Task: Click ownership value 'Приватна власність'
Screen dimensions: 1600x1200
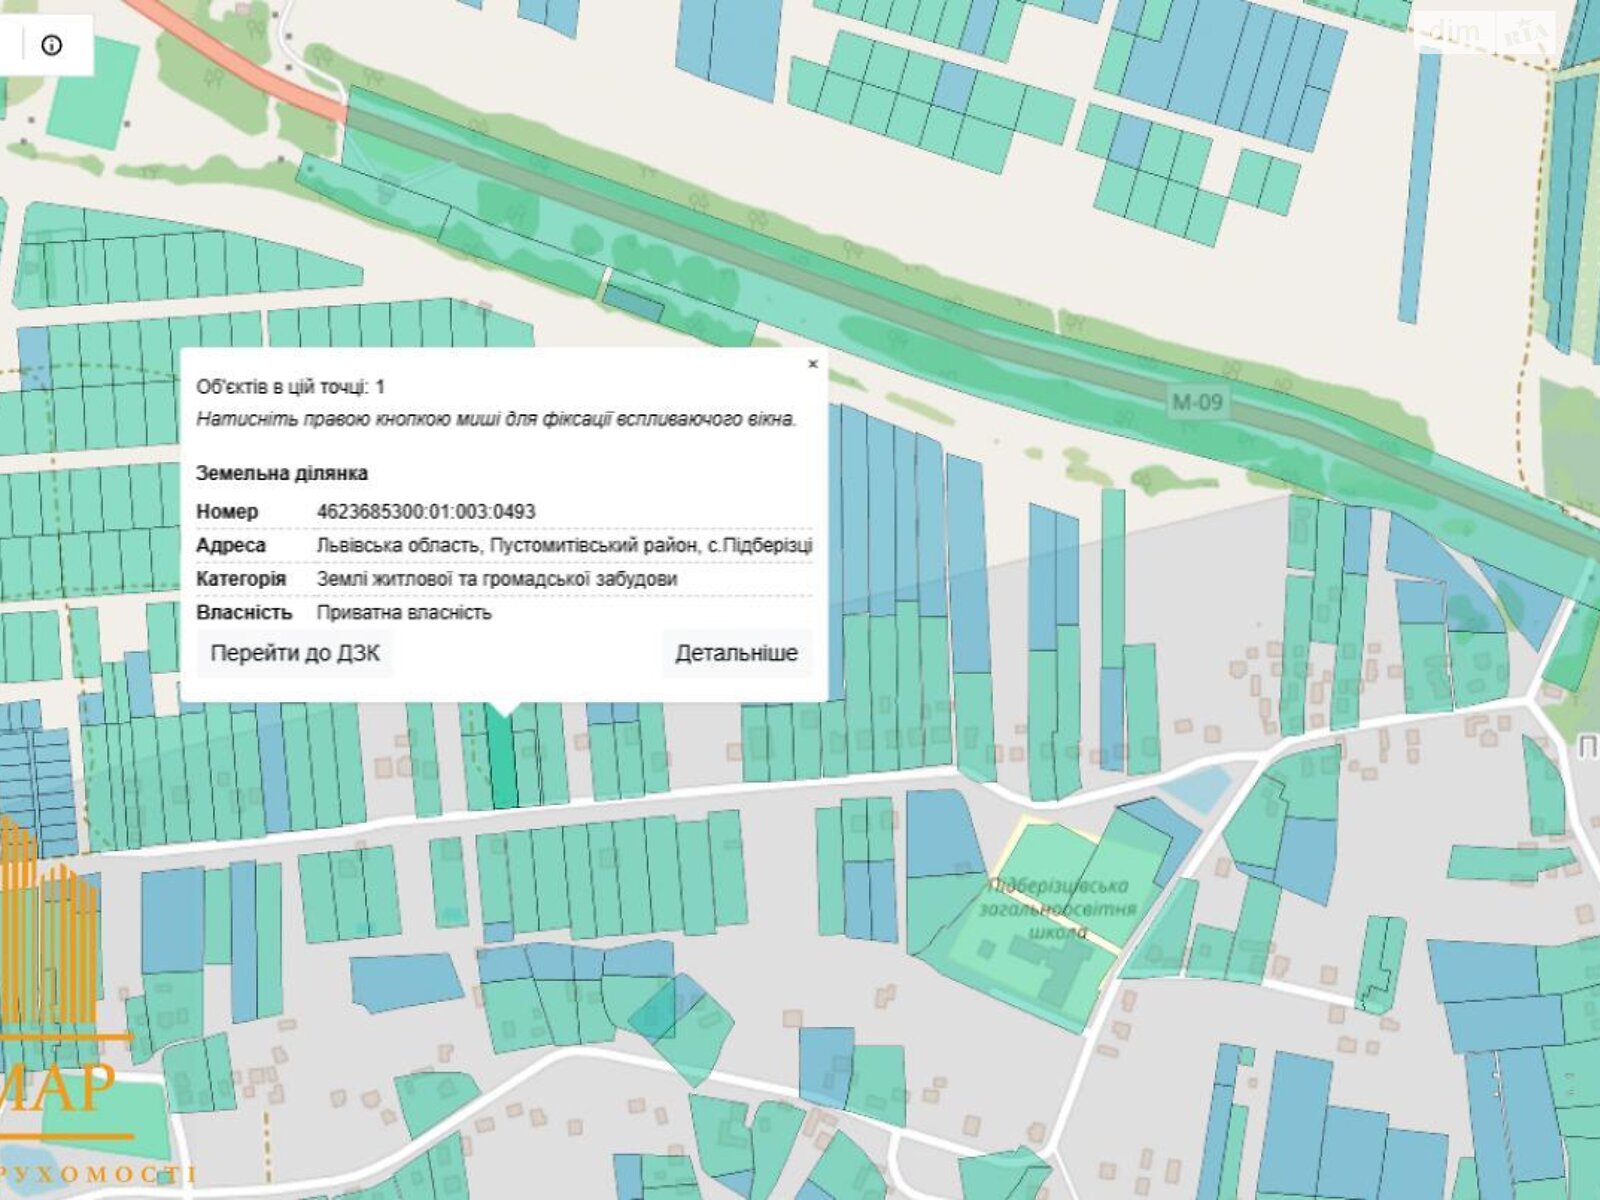Action: [404, 613]
